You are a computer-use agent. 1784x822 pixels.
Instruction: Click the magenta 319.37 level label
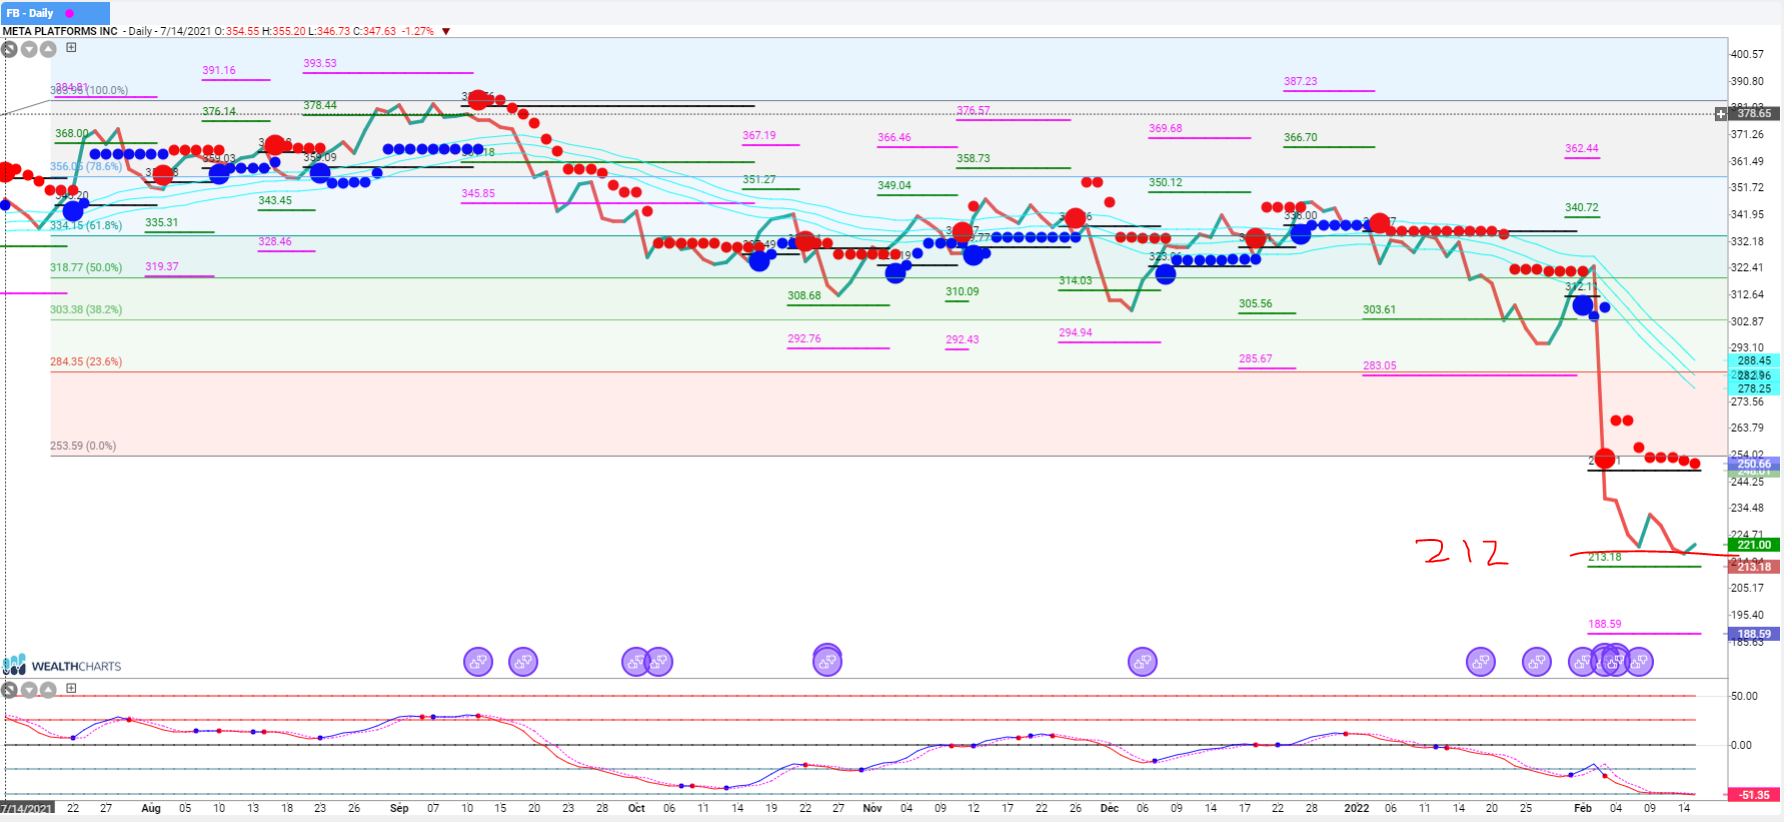162,267
